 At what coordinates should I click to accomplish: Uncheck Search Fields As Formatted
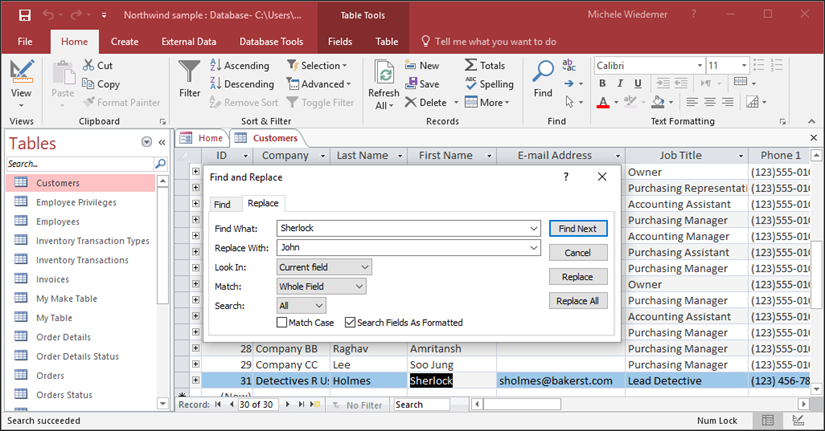350,322
